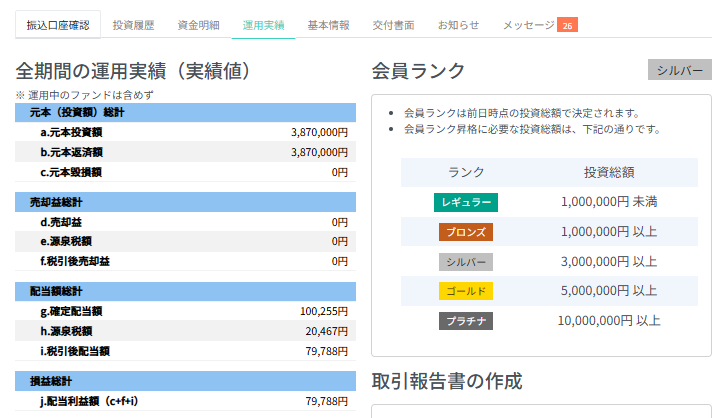Click the green レギュラー rank label
The image size is (722, 418).
(466, 202)
